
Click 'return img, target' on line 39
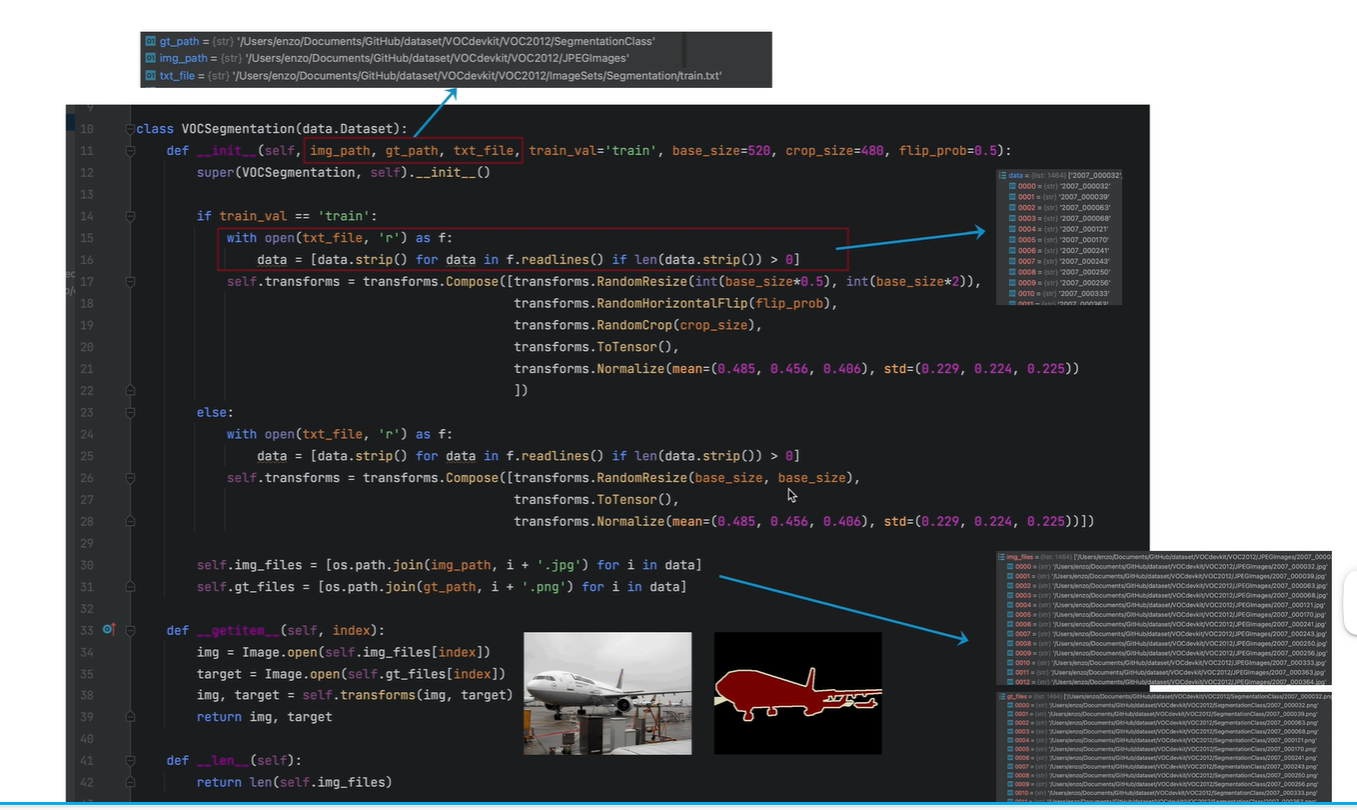tap(264, 717)
